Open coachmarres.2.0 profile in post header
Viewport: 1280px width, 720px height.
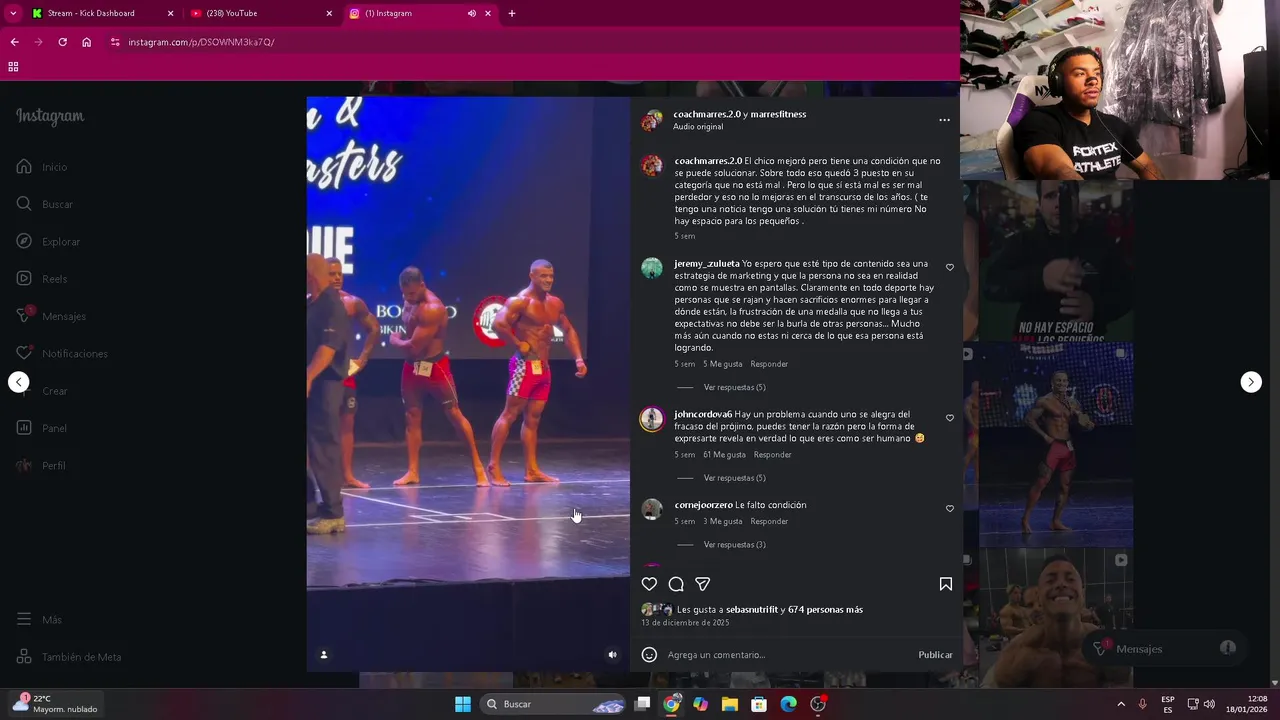click(x=706, y=114)
